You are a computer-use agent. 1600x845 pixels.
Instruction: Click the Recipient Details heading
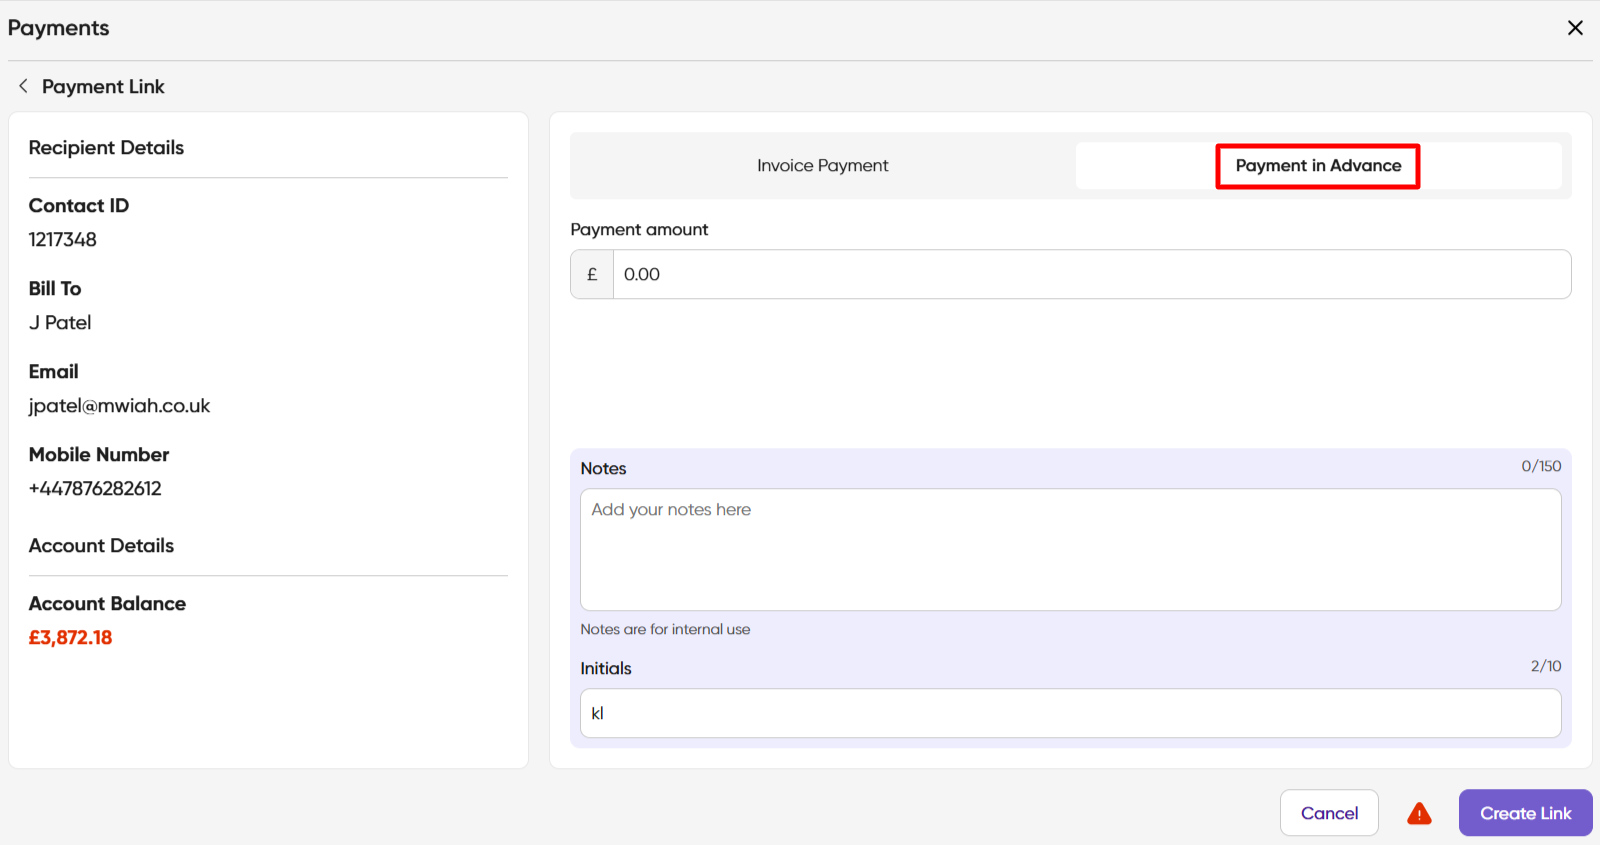106,148
